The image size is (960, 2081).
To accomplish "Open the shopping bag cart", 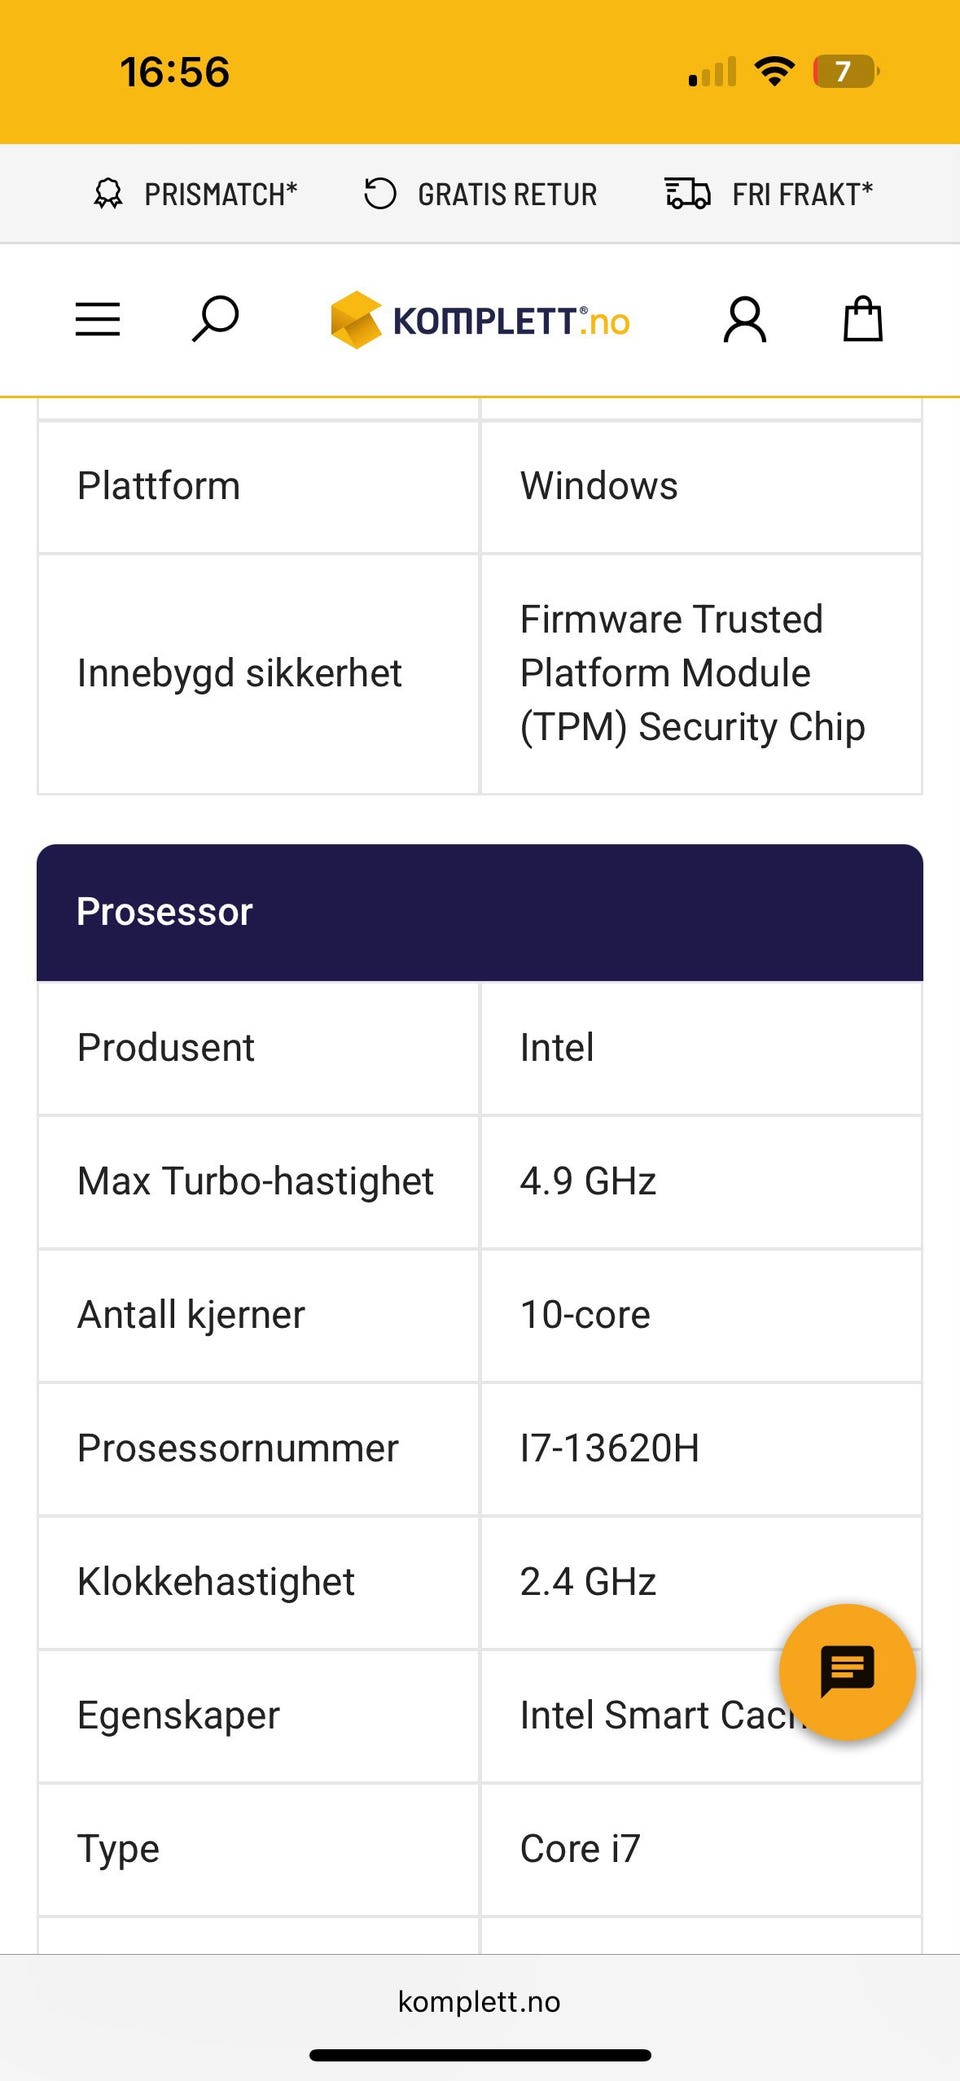I will tap(863, 319).
